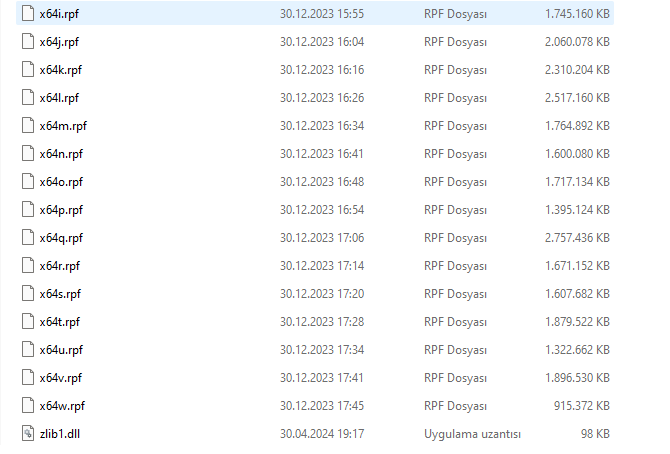Screen dimensions: 670x454
Task: Click the x64p.rpf file name
Action: (x=61, y=210)
